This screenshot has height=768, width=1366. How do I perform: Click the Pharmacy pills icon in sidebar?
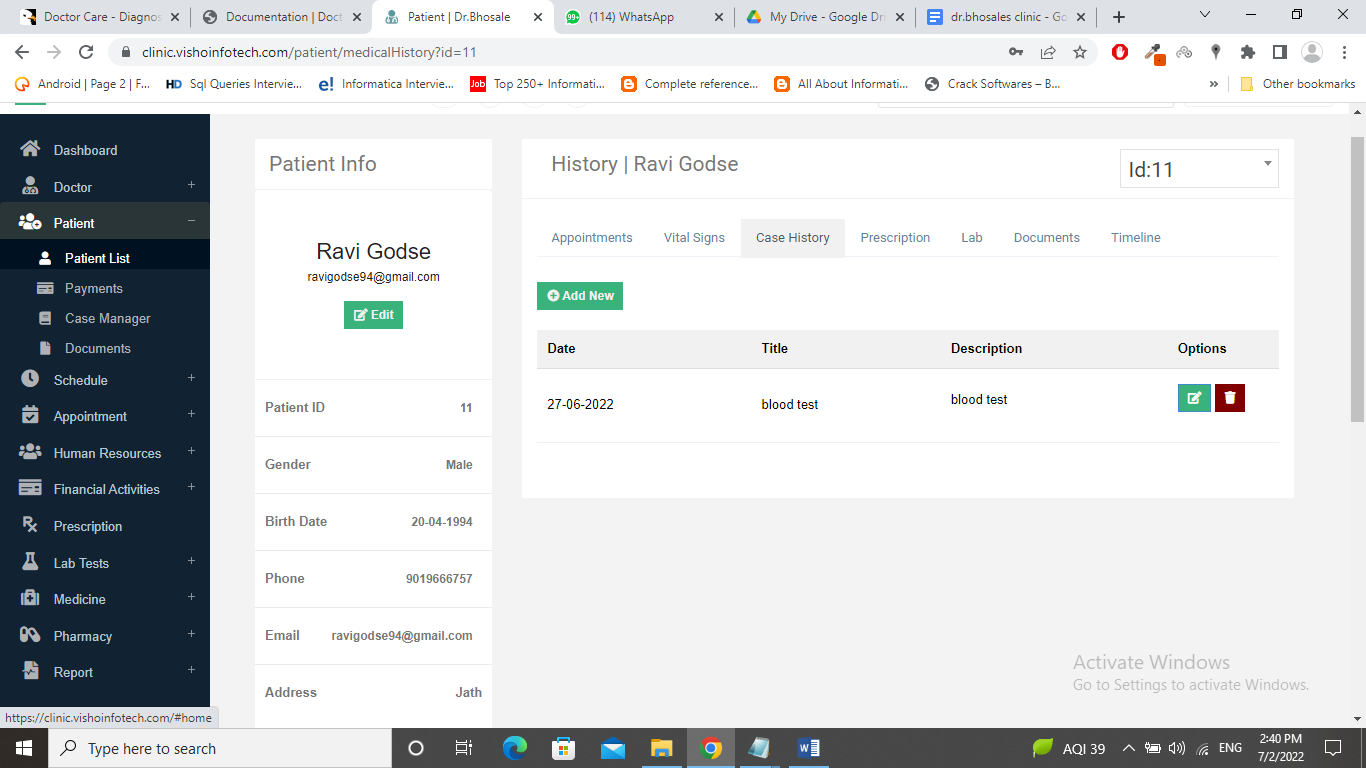(30, 636)
